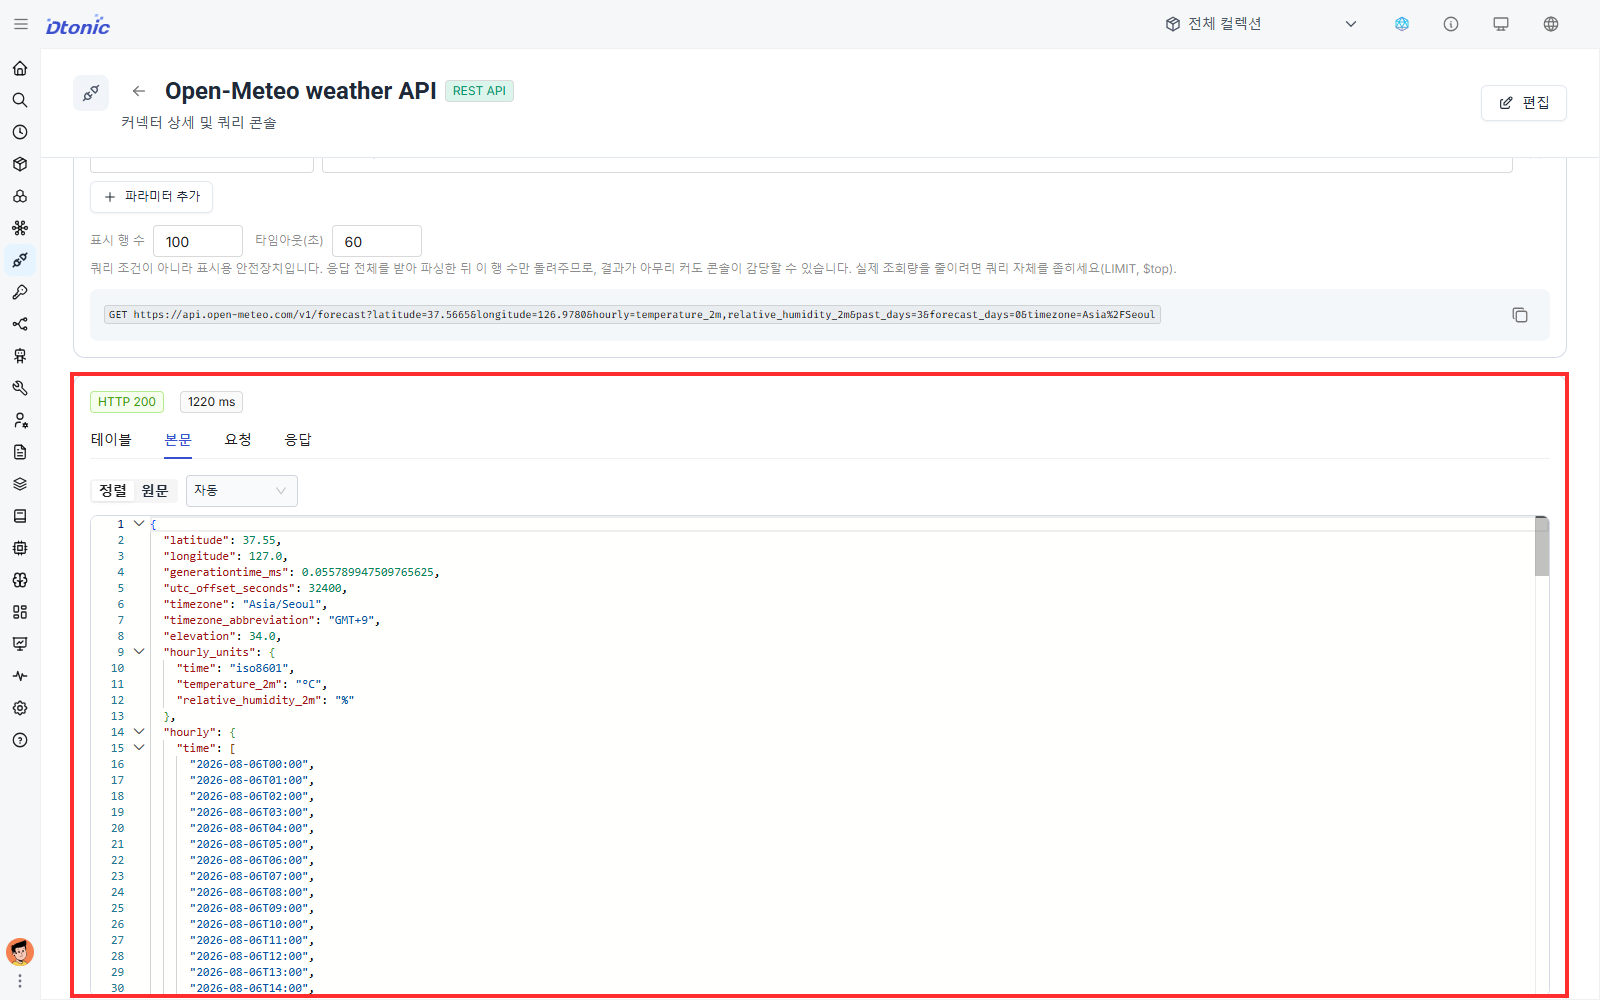Open the 전체 컬렉션 dropdown
Image resolution: width=1600 pixels, height=1000 pixels.
pyautogui.click(x=1261, y=24)
